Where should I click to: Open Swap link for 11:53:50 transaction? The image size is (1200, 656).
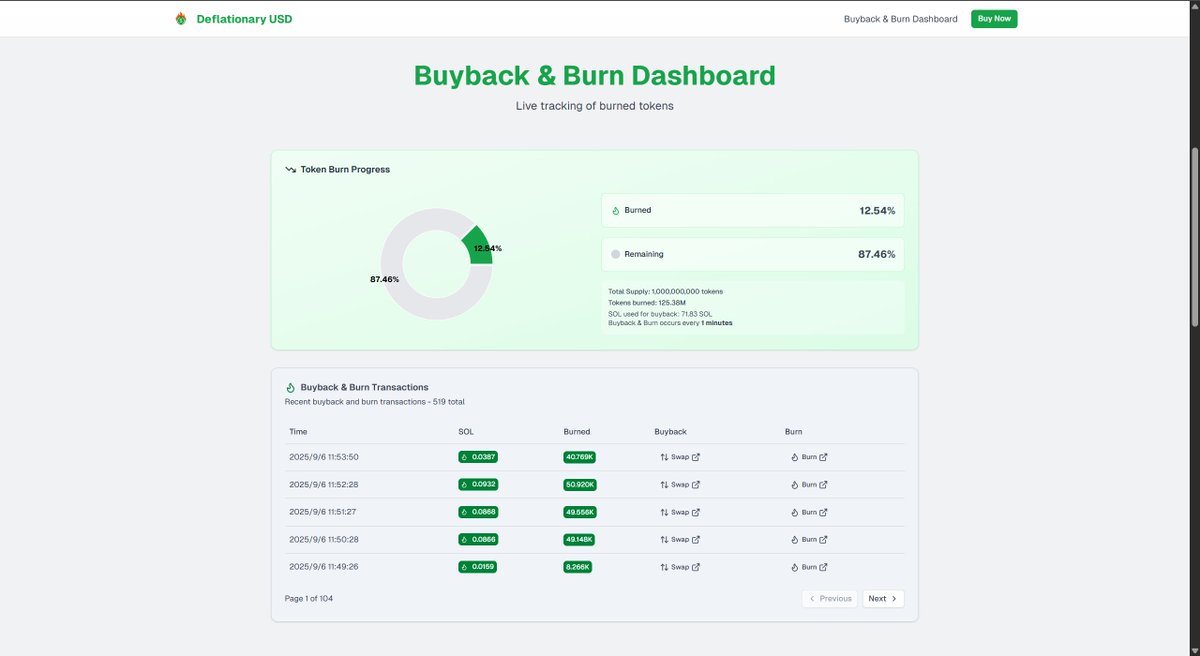(680, 457)
